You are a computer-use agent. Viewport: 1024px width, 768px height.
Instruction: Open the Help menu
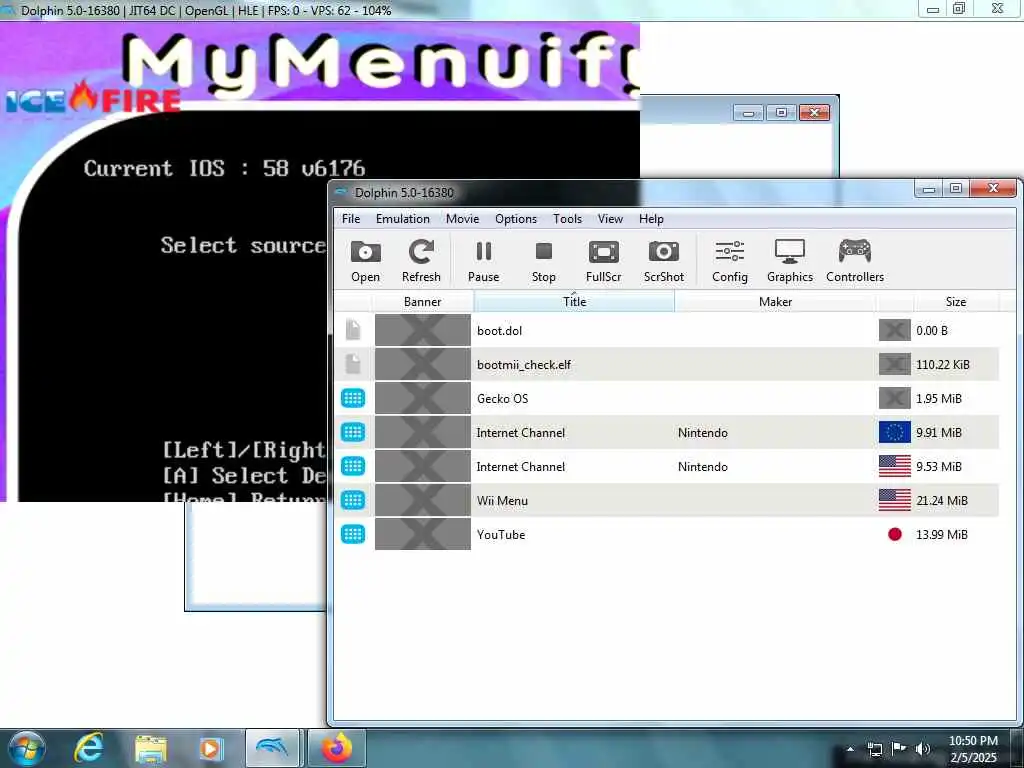tap(651, 219)
